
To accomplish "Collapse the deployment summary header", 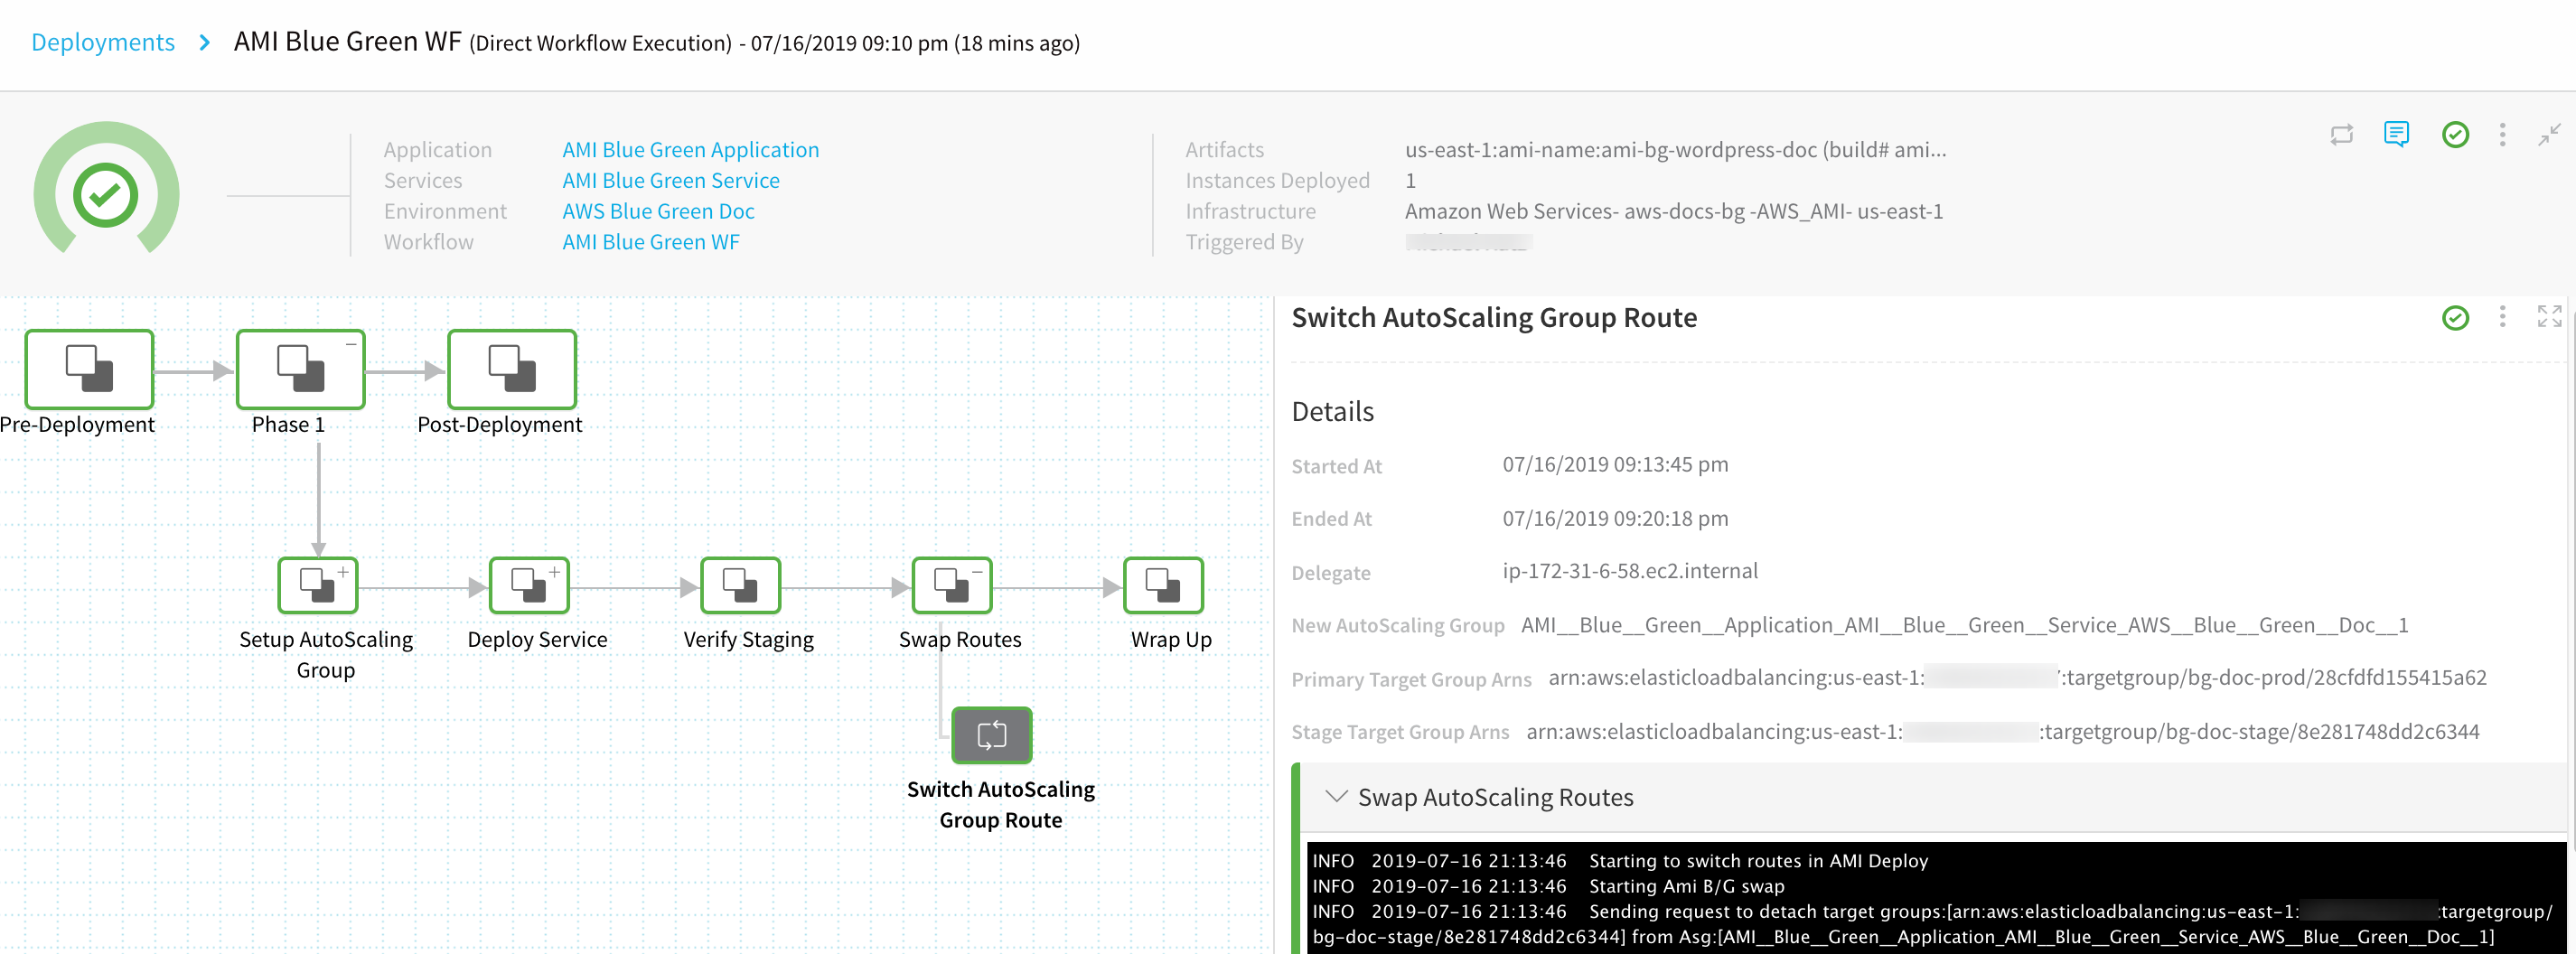I will click(x=2549, y=134).
